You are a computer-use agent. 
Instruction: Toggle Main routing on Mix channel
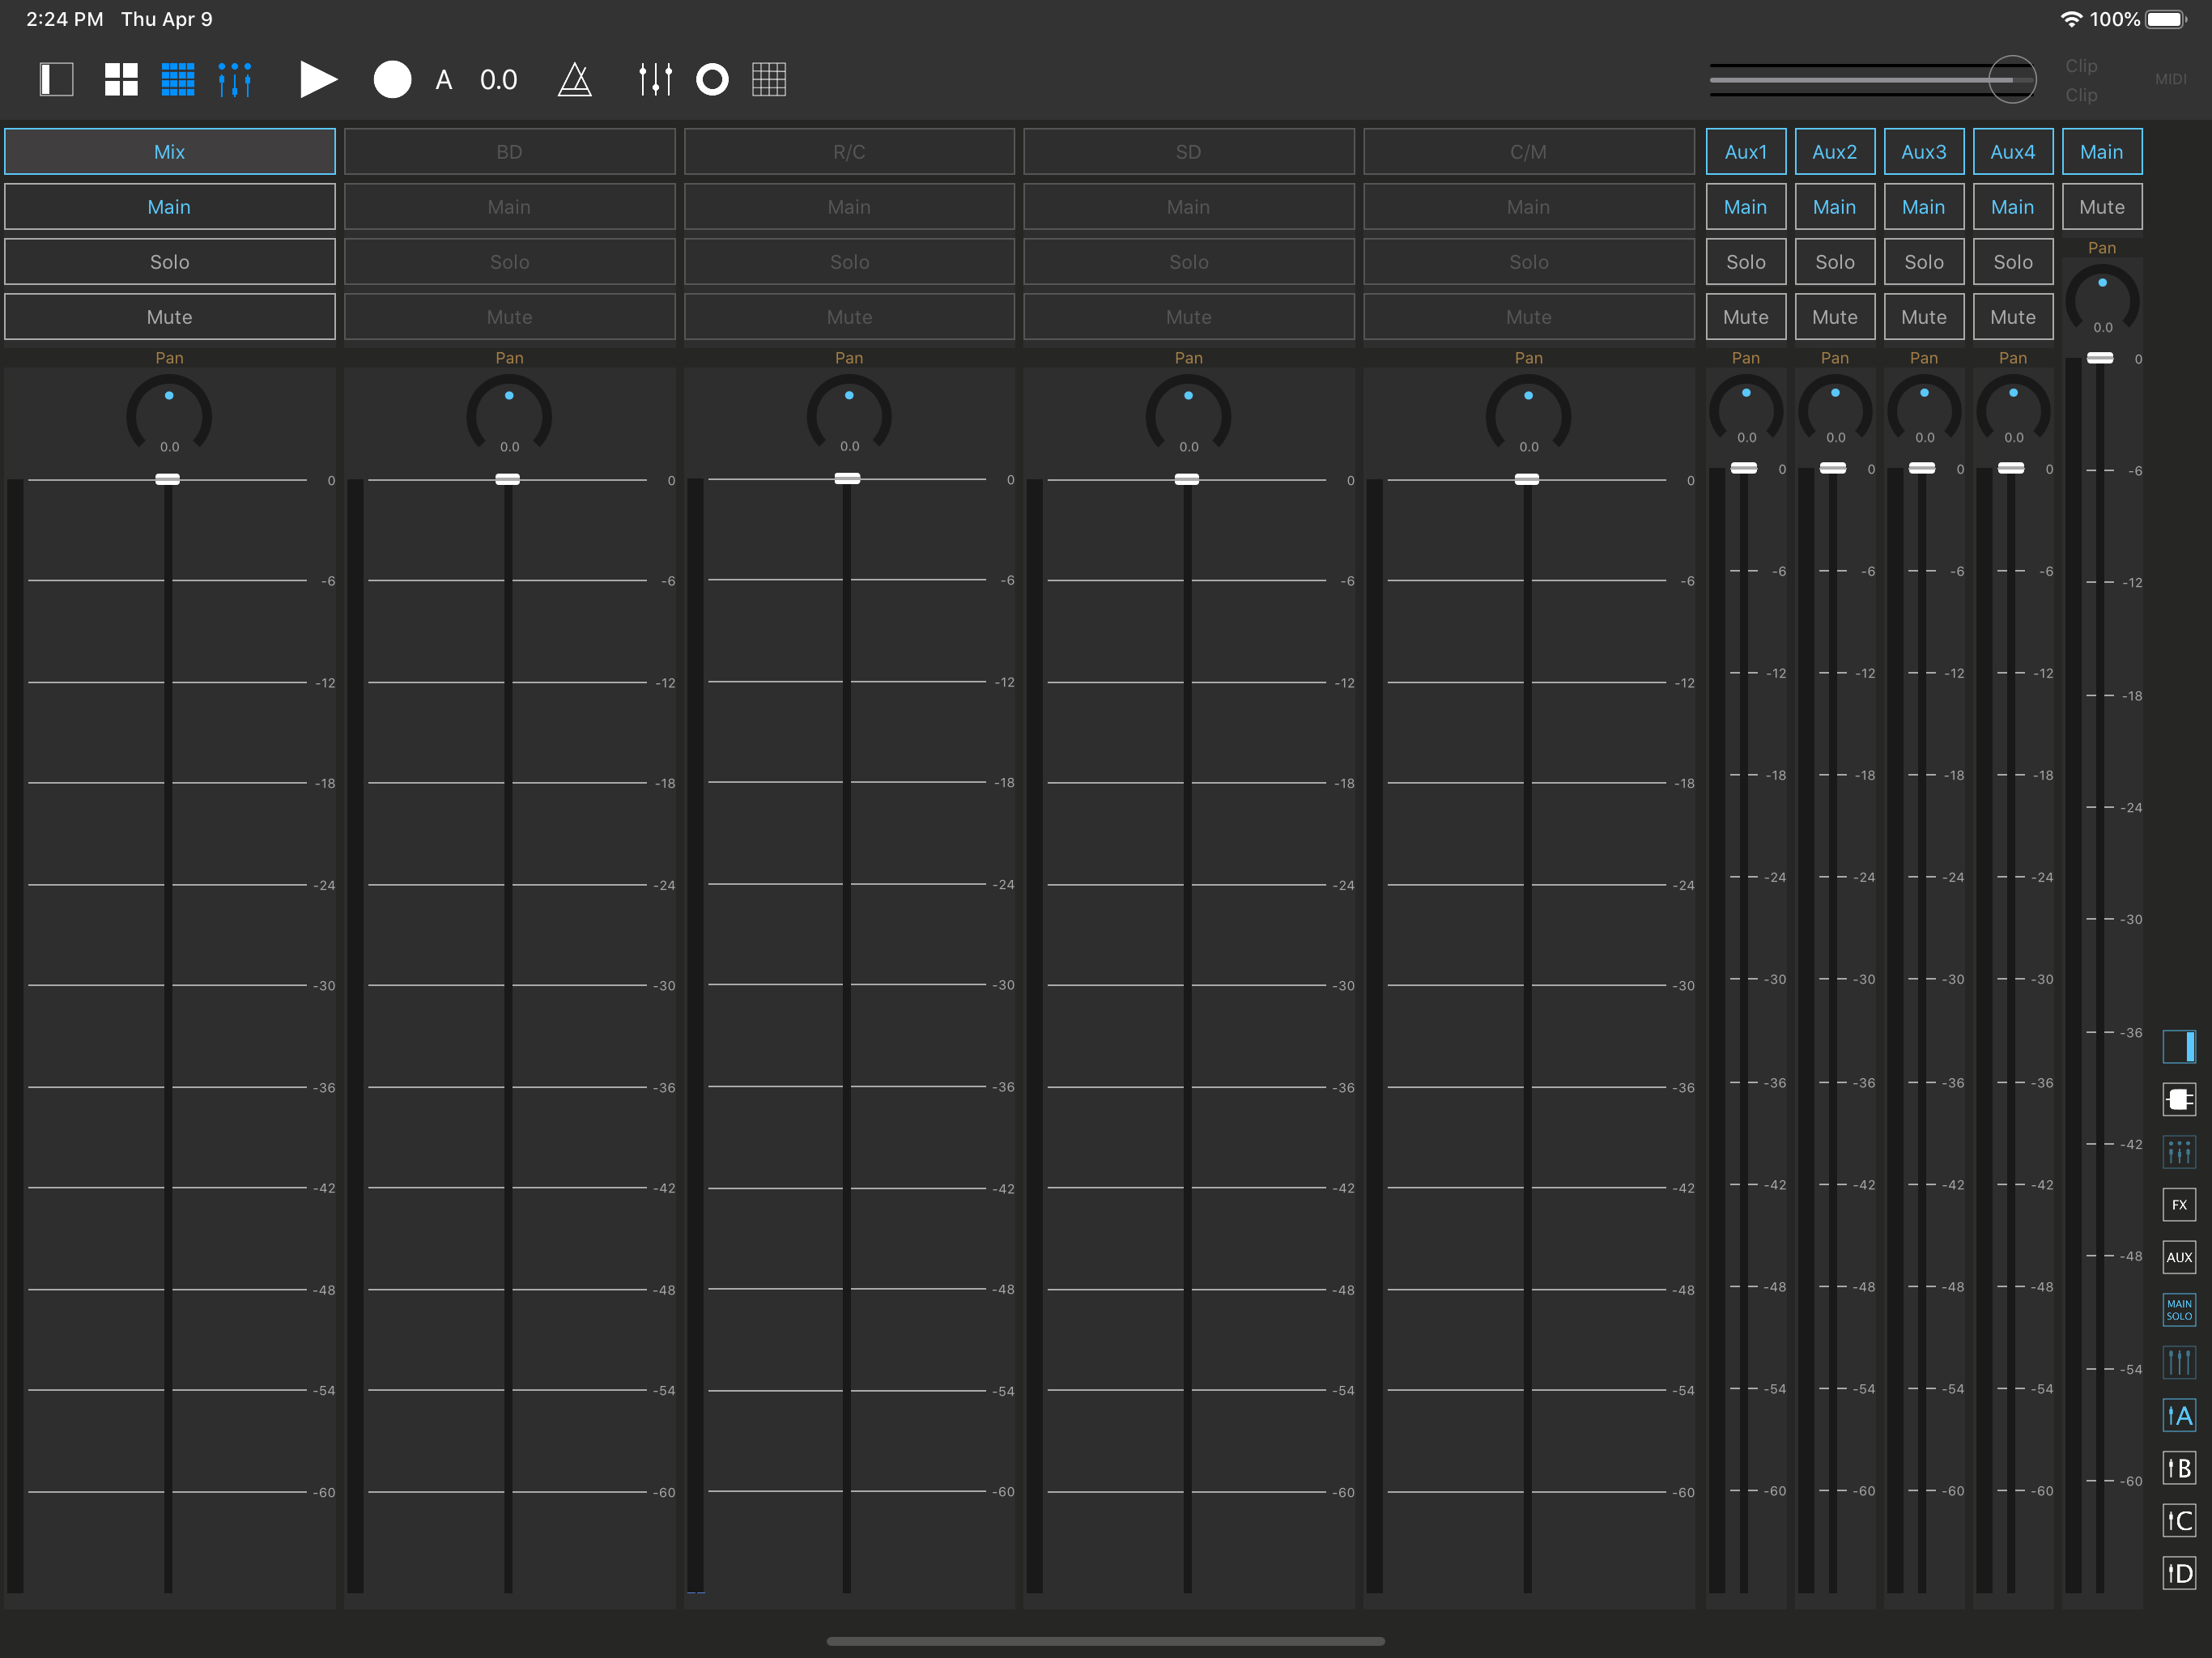point(170,207)
